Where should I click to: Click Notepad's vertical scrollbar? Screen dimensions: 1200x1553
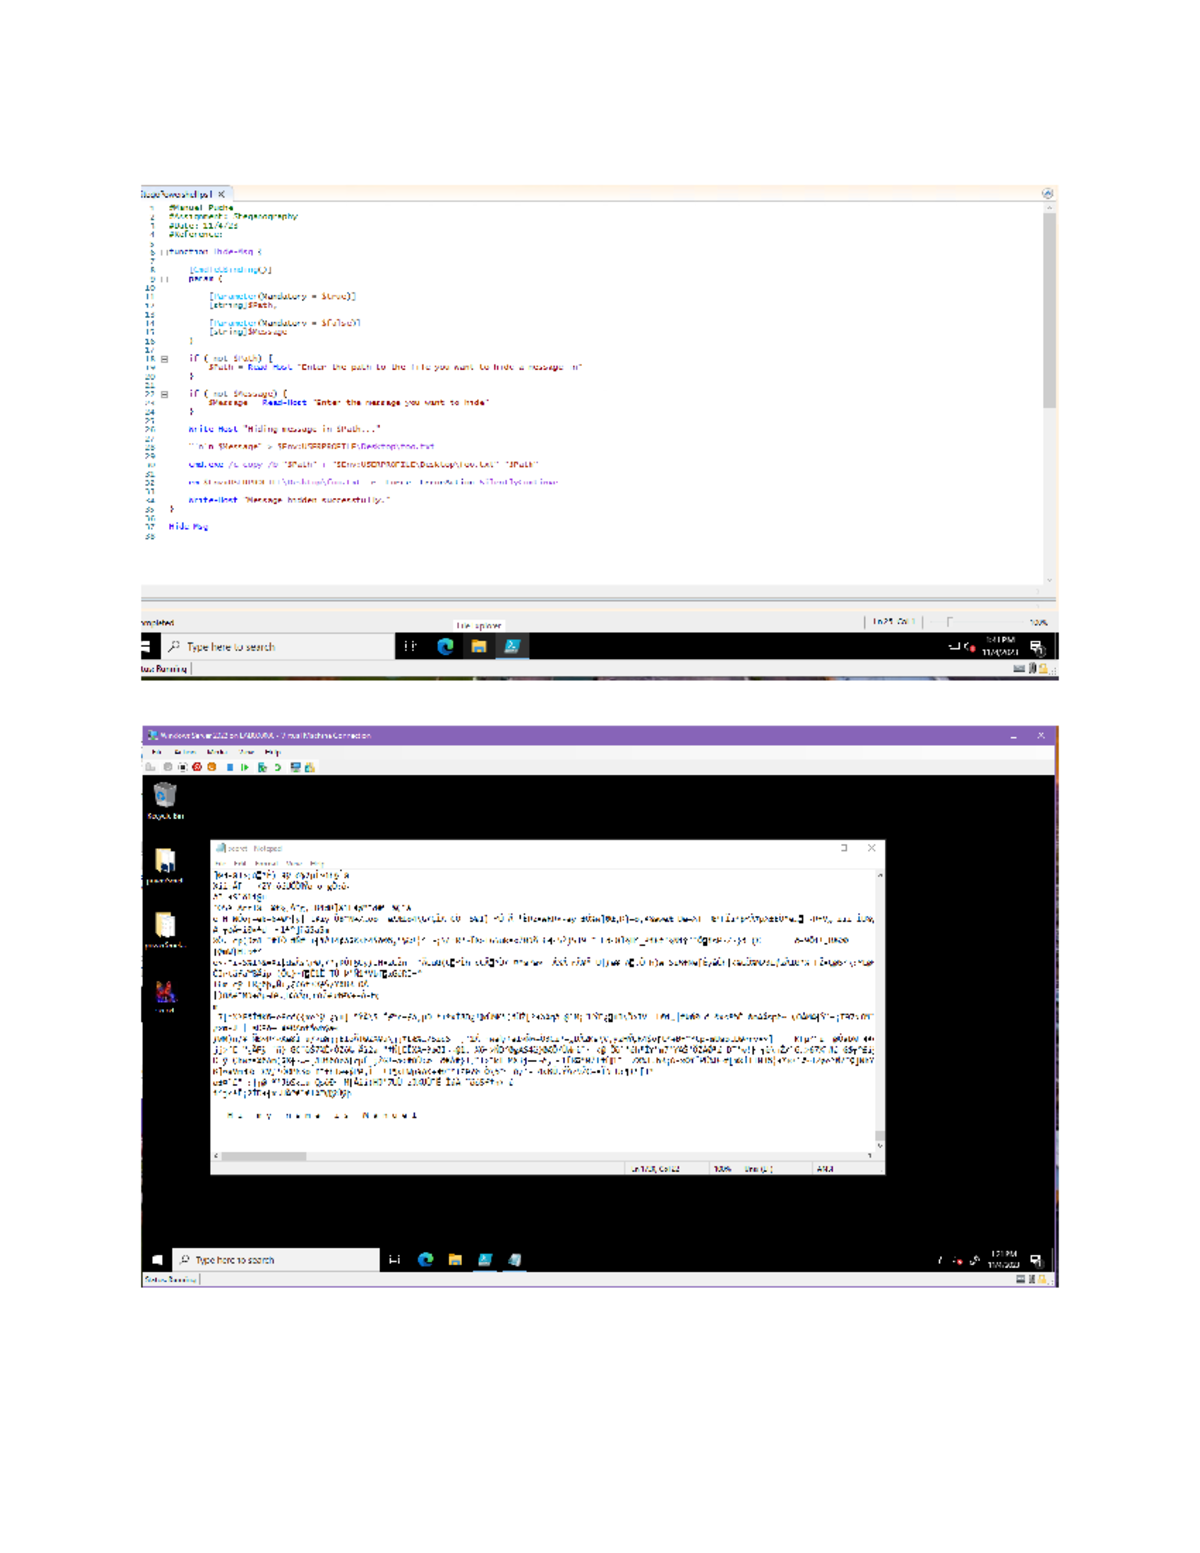880,1000
